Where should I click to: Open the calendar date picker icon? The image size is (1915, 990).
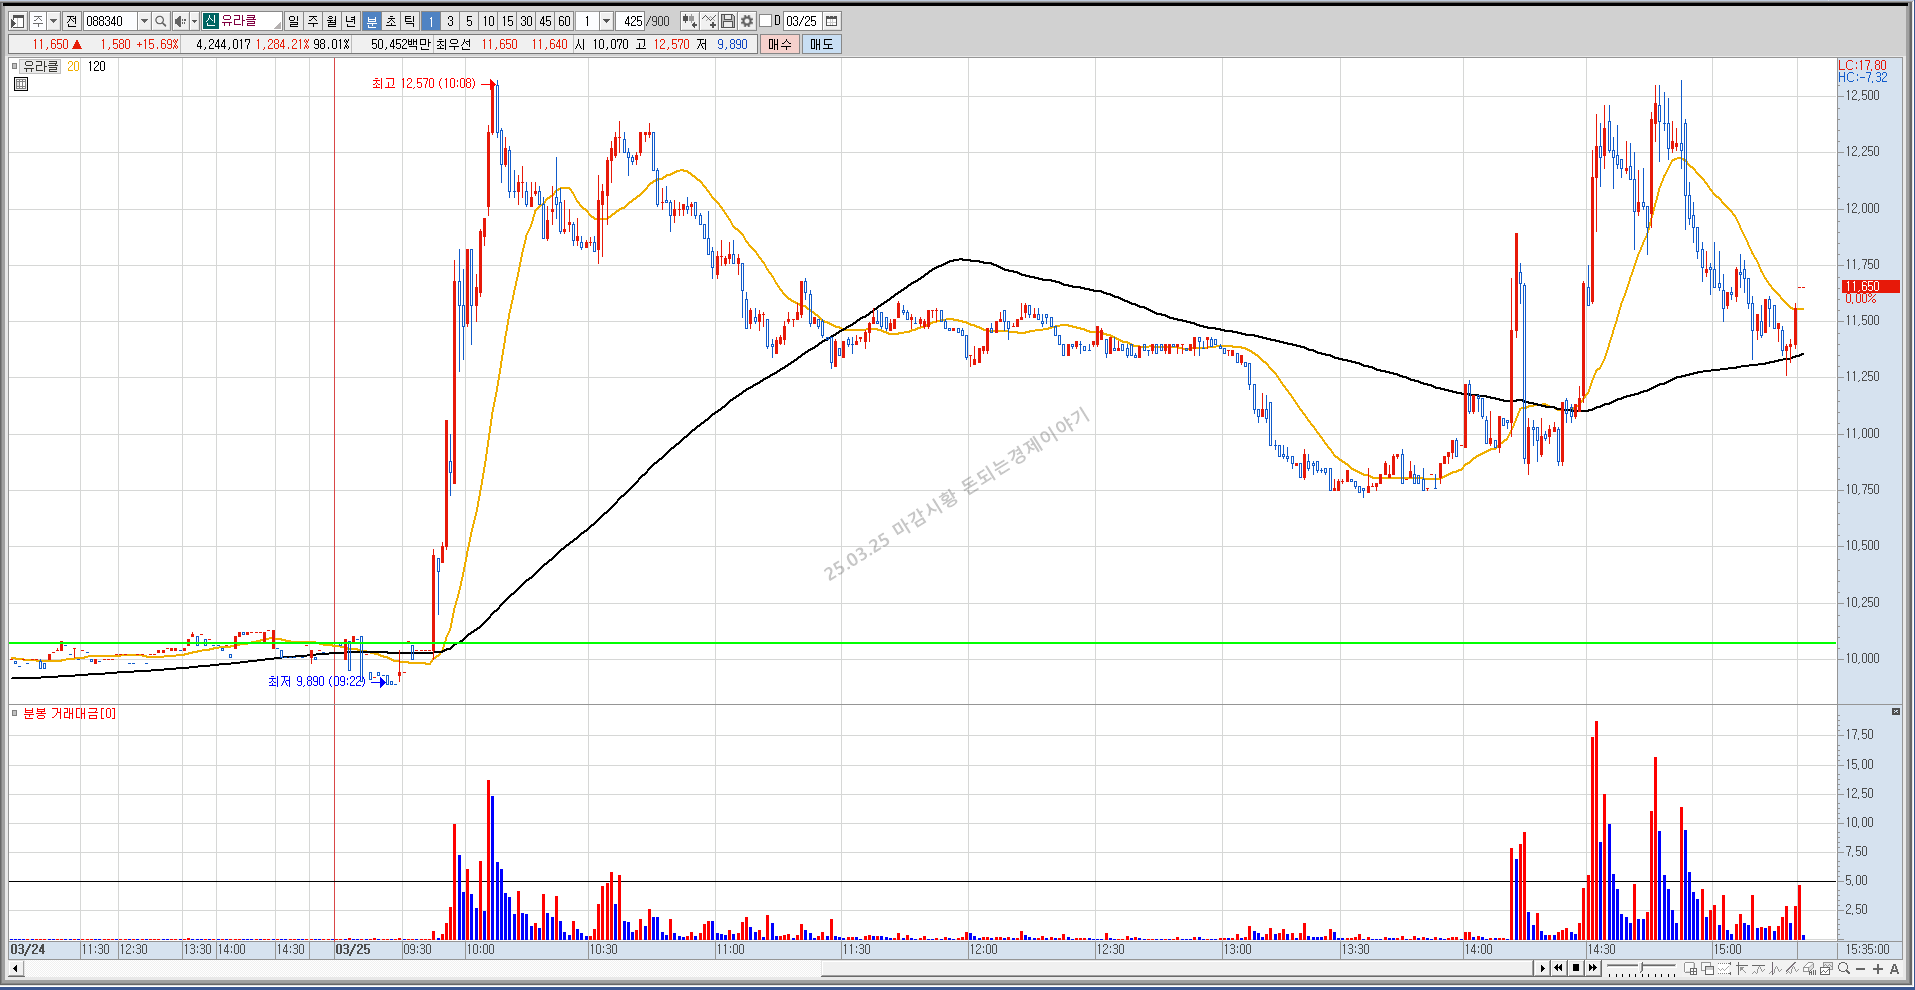point(831,21)
